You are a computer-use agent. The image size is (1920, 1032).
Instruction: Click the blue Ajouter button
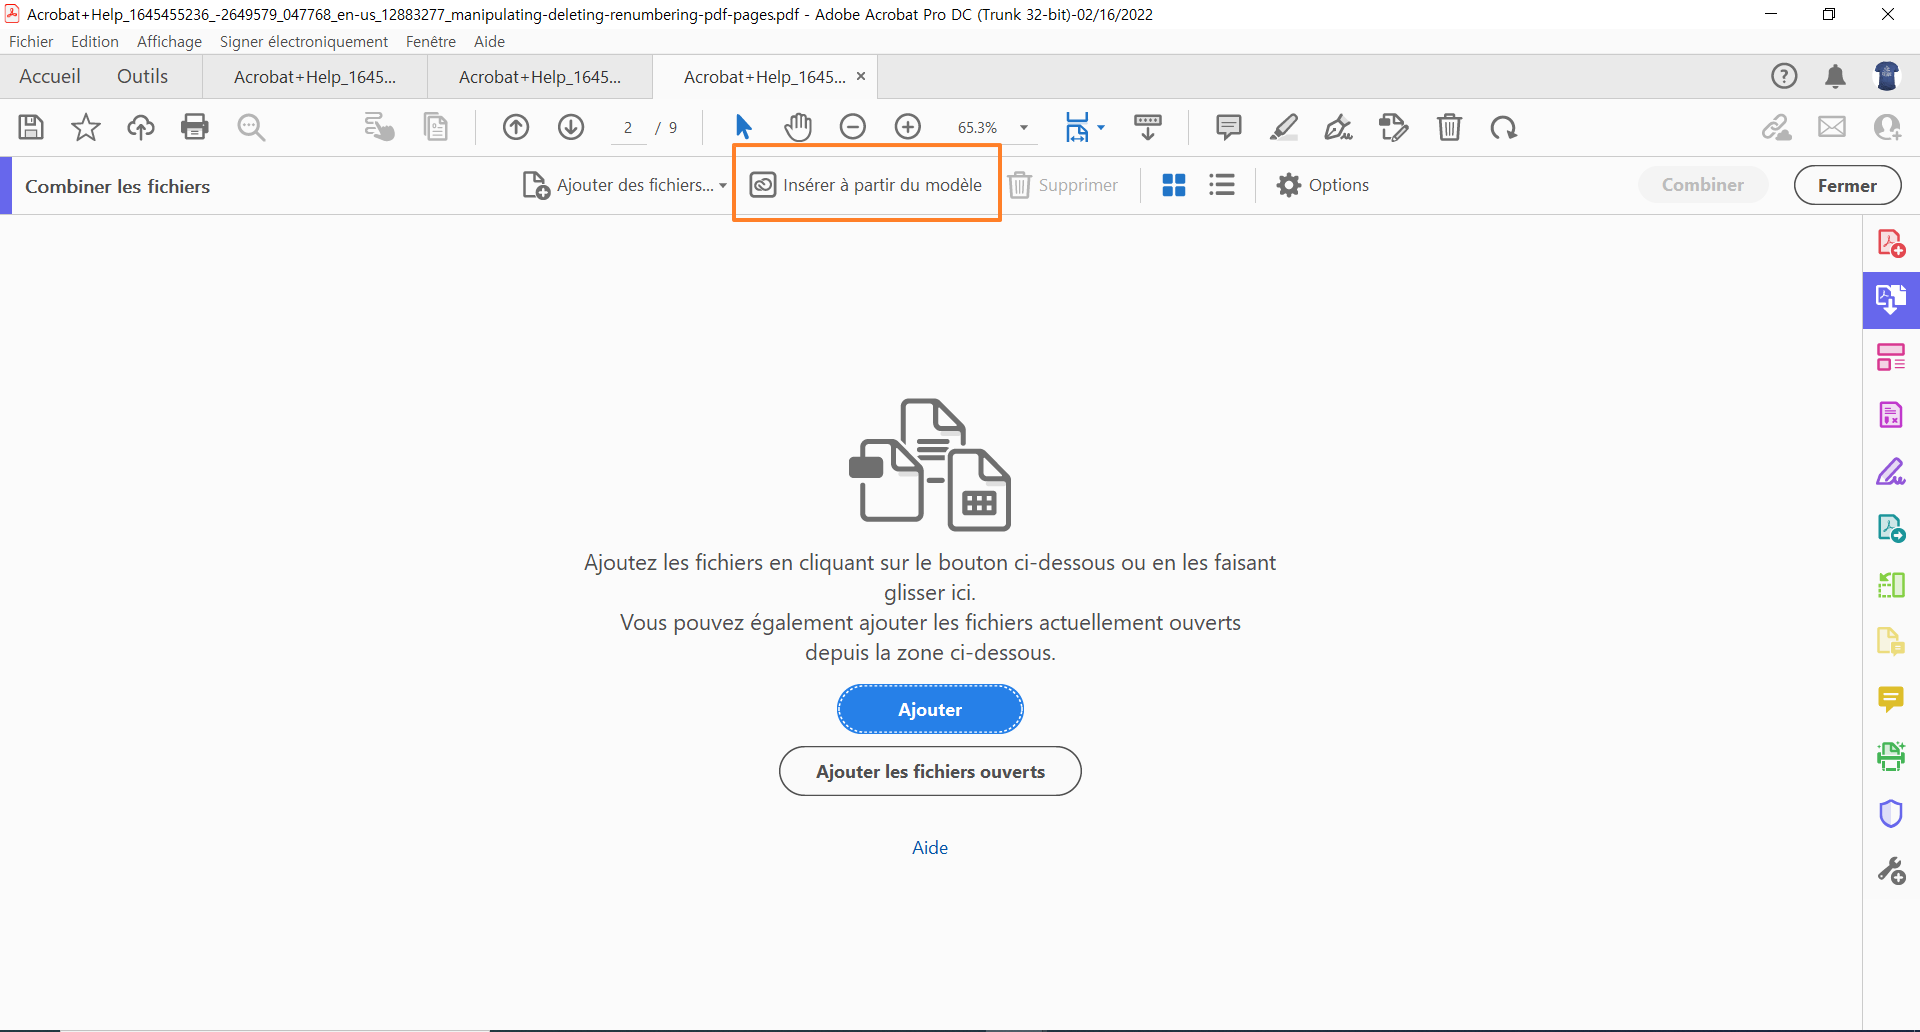coord(930,709)
